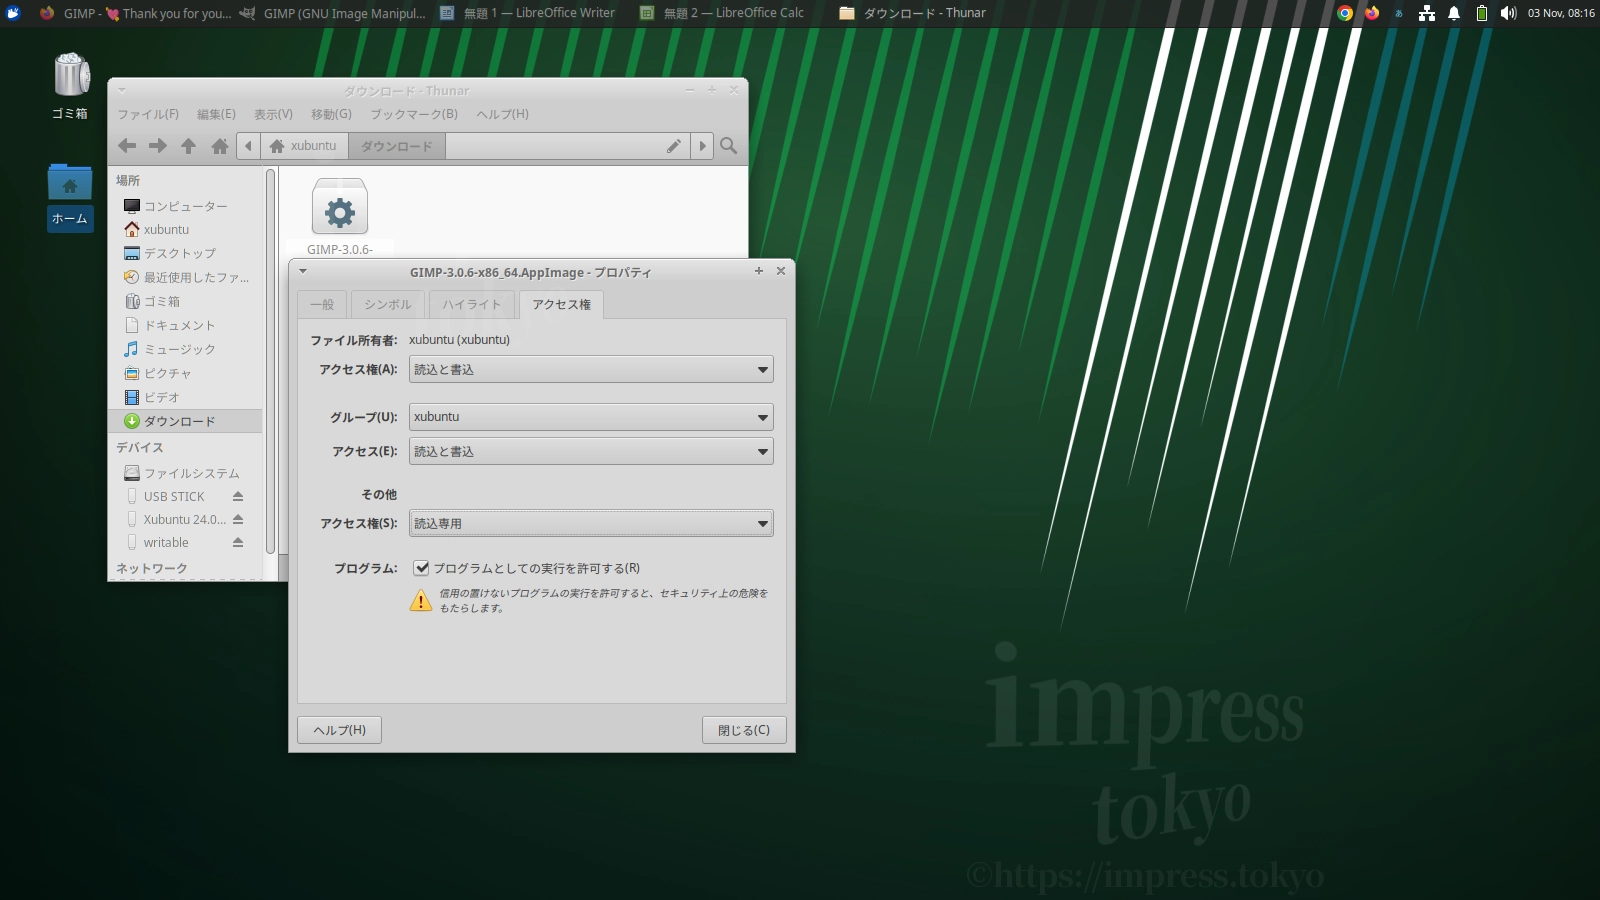Click the path bar right scroll arrow
The height and width of the screenshot is (900, 1600).
pyautogui.click(x=702, y=146)
